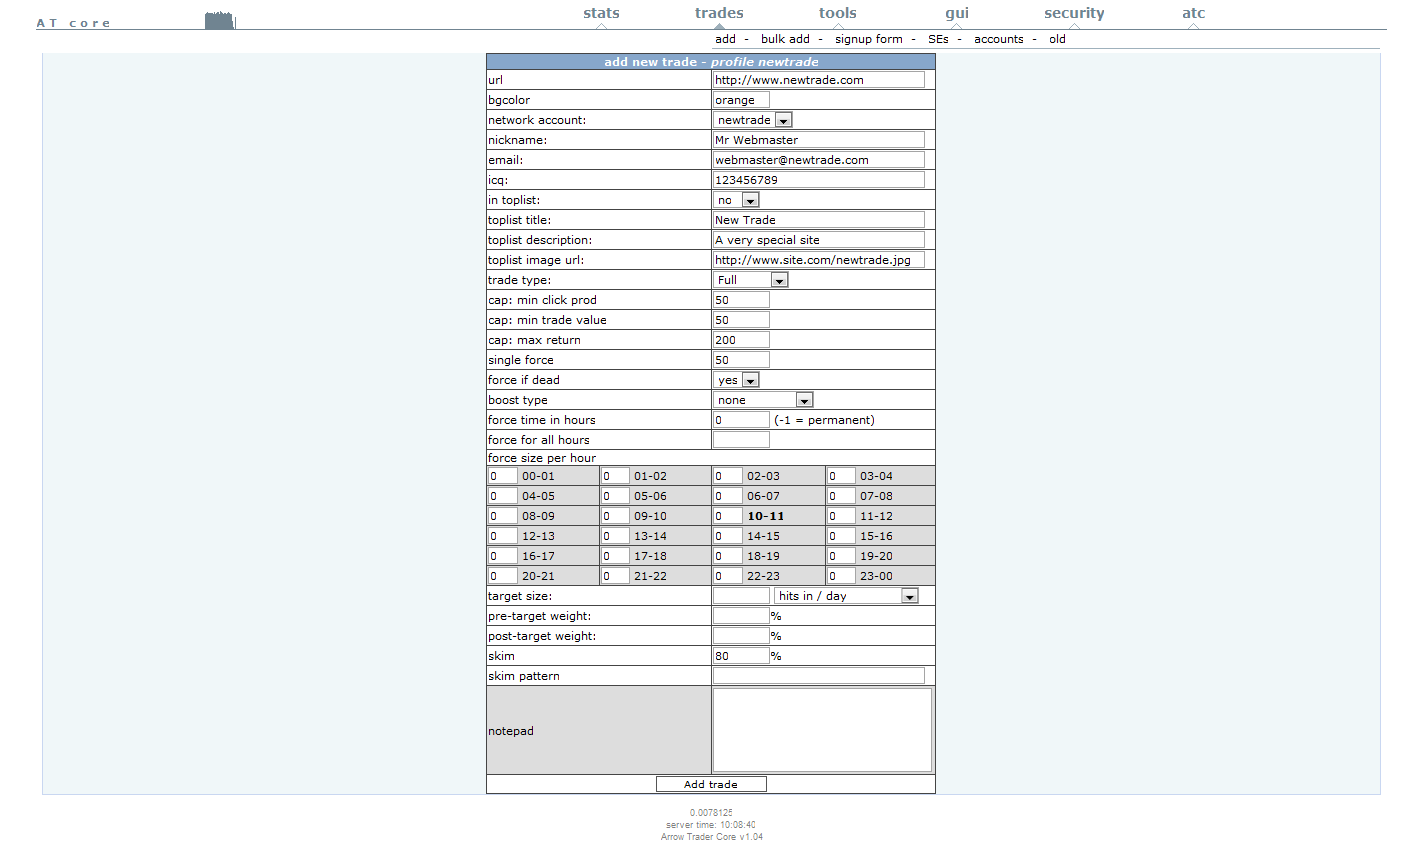Click the '(-1 = permanent)' hint text
Image resolution: width=1423 pixels, height=843 pixels.
click(x=824, y=420)
